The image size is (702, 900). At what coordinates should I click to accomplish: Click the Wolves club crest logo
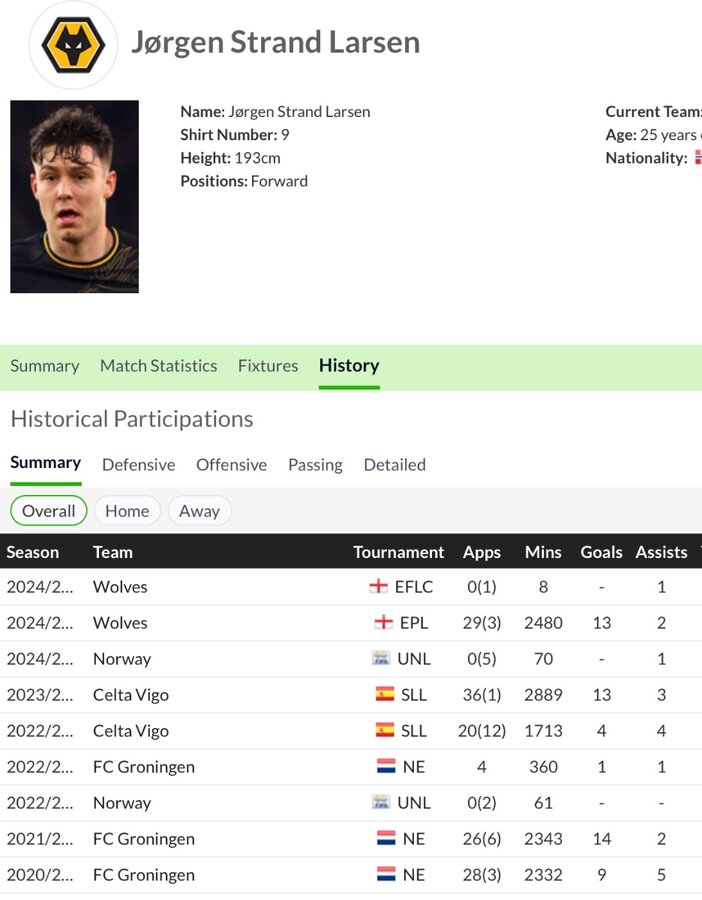[73, 45]
